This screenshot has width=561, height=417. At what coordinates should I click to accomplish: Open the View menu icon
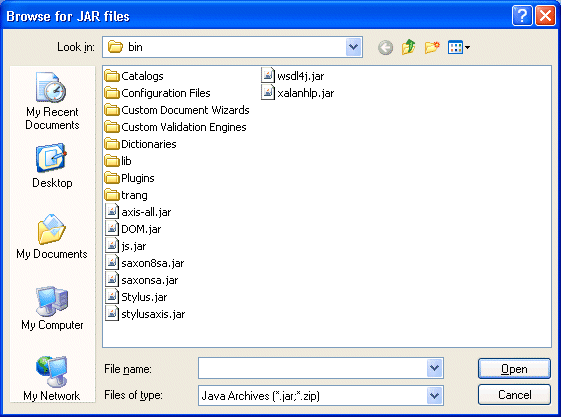click(x=459, y=47)
